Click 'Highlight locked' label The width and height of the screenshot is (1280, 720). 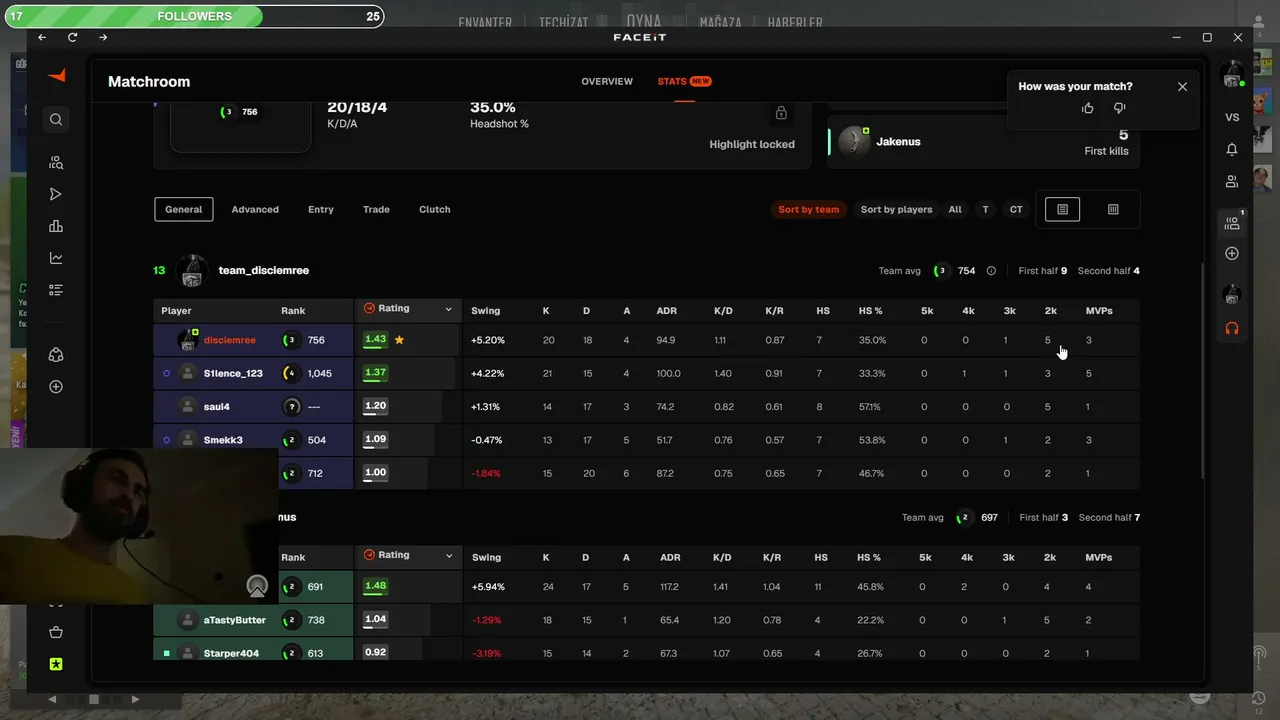point(752,144)
